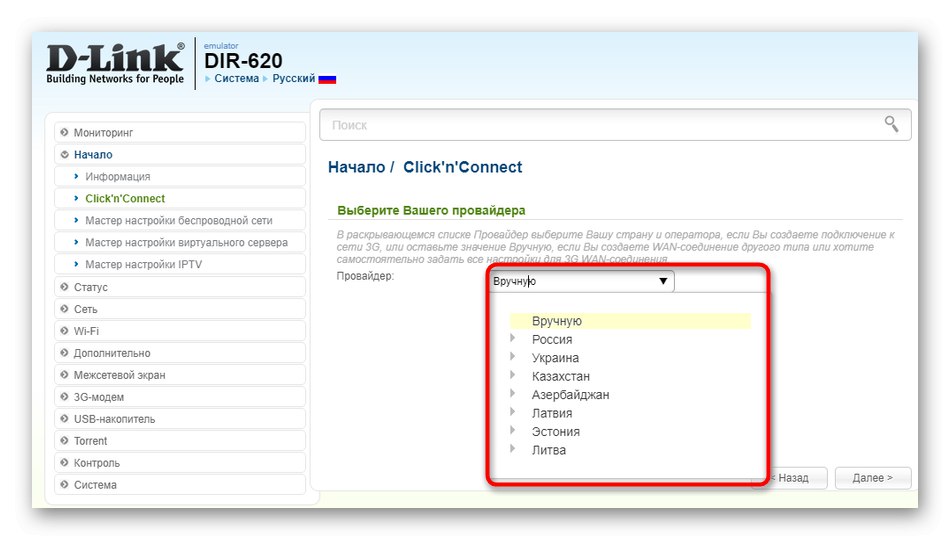Collapse the Начало sidebar section
This screenshot has height=540, width=950.
[x=180, y=155]
